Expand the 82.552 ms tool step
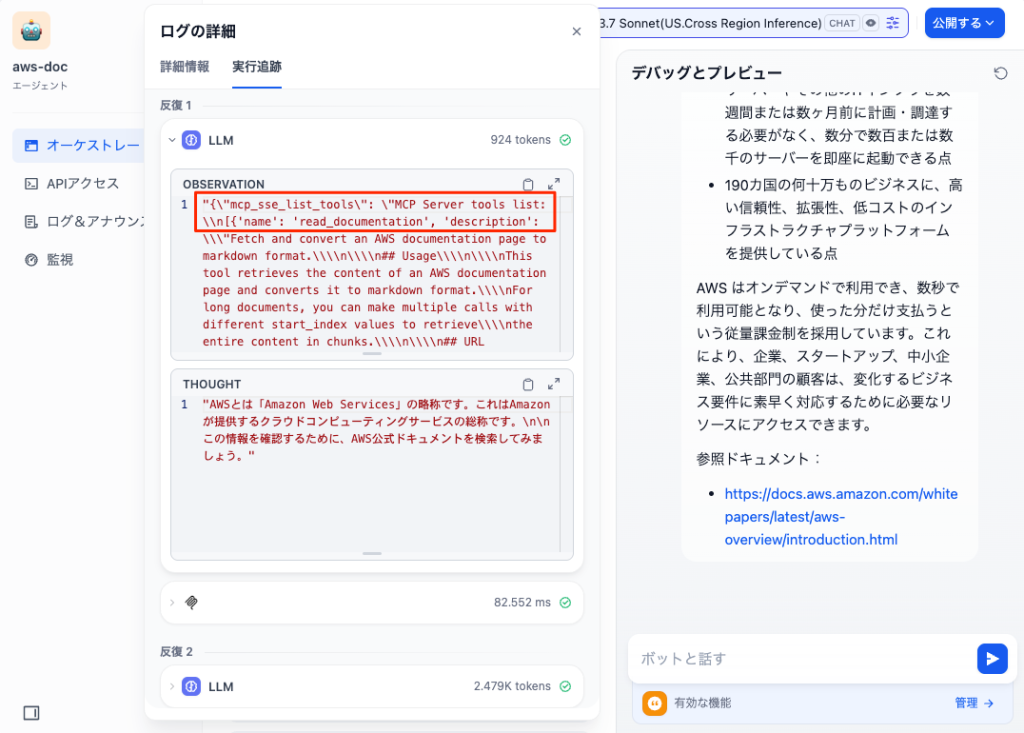Screen dimensions: 1024x733 [x=172, y=602]
